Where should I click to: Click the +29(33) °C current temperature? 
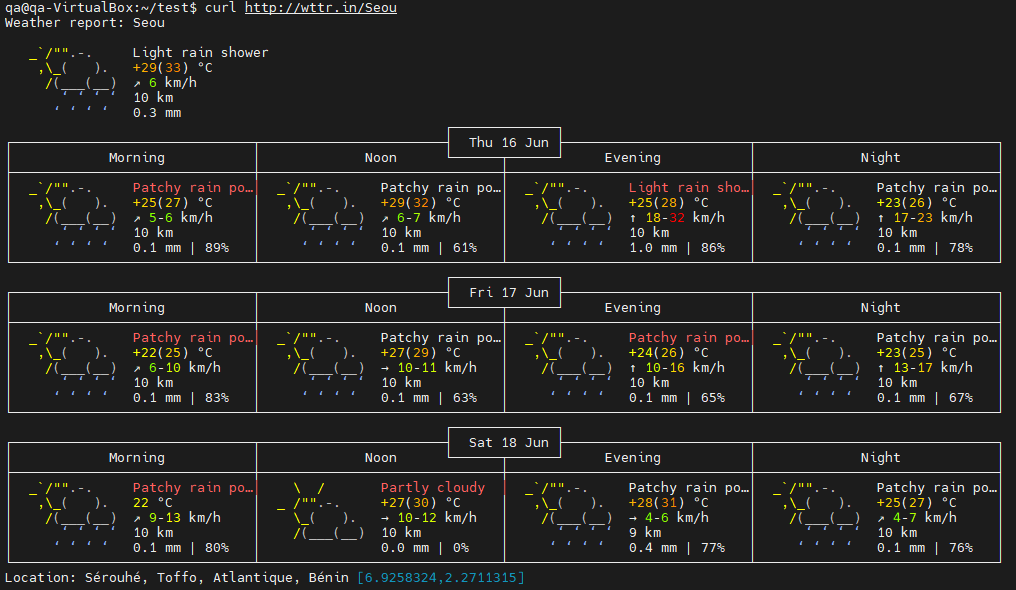(172, 67)
